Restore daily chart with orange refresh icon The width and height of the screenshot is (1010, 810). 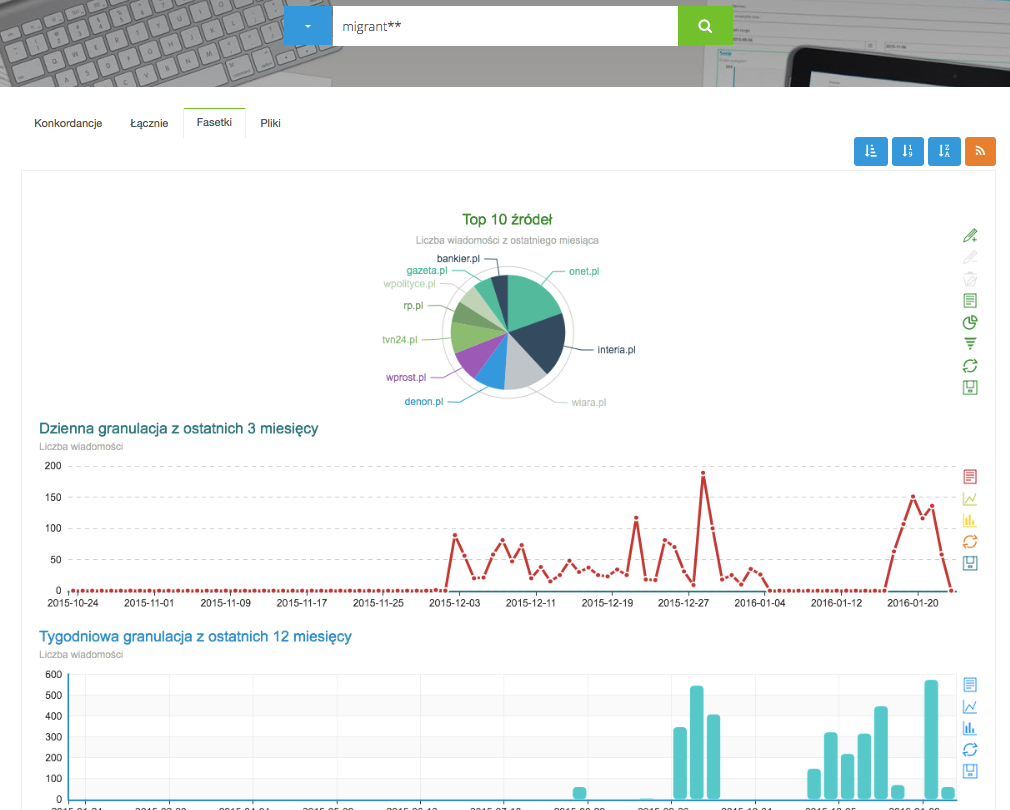(969, 542)
